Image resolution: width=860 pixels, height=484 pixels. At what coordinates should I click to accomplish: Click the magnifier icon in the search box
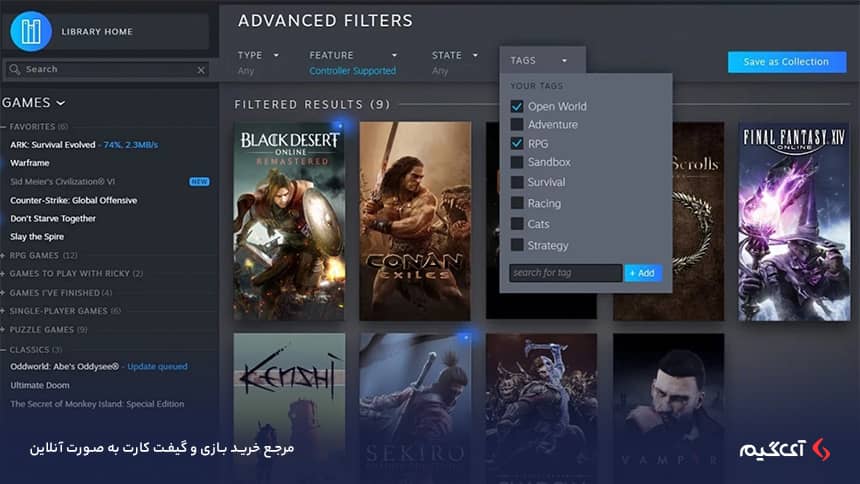click(x=15, y=69)
